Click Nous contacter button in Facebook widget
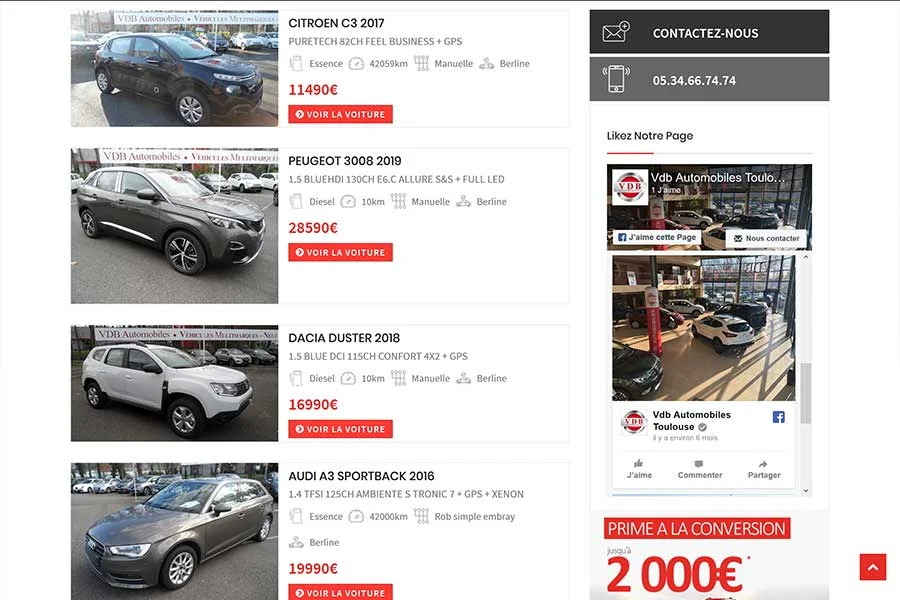This screenshot has width=900, height=600. (766, 238)
